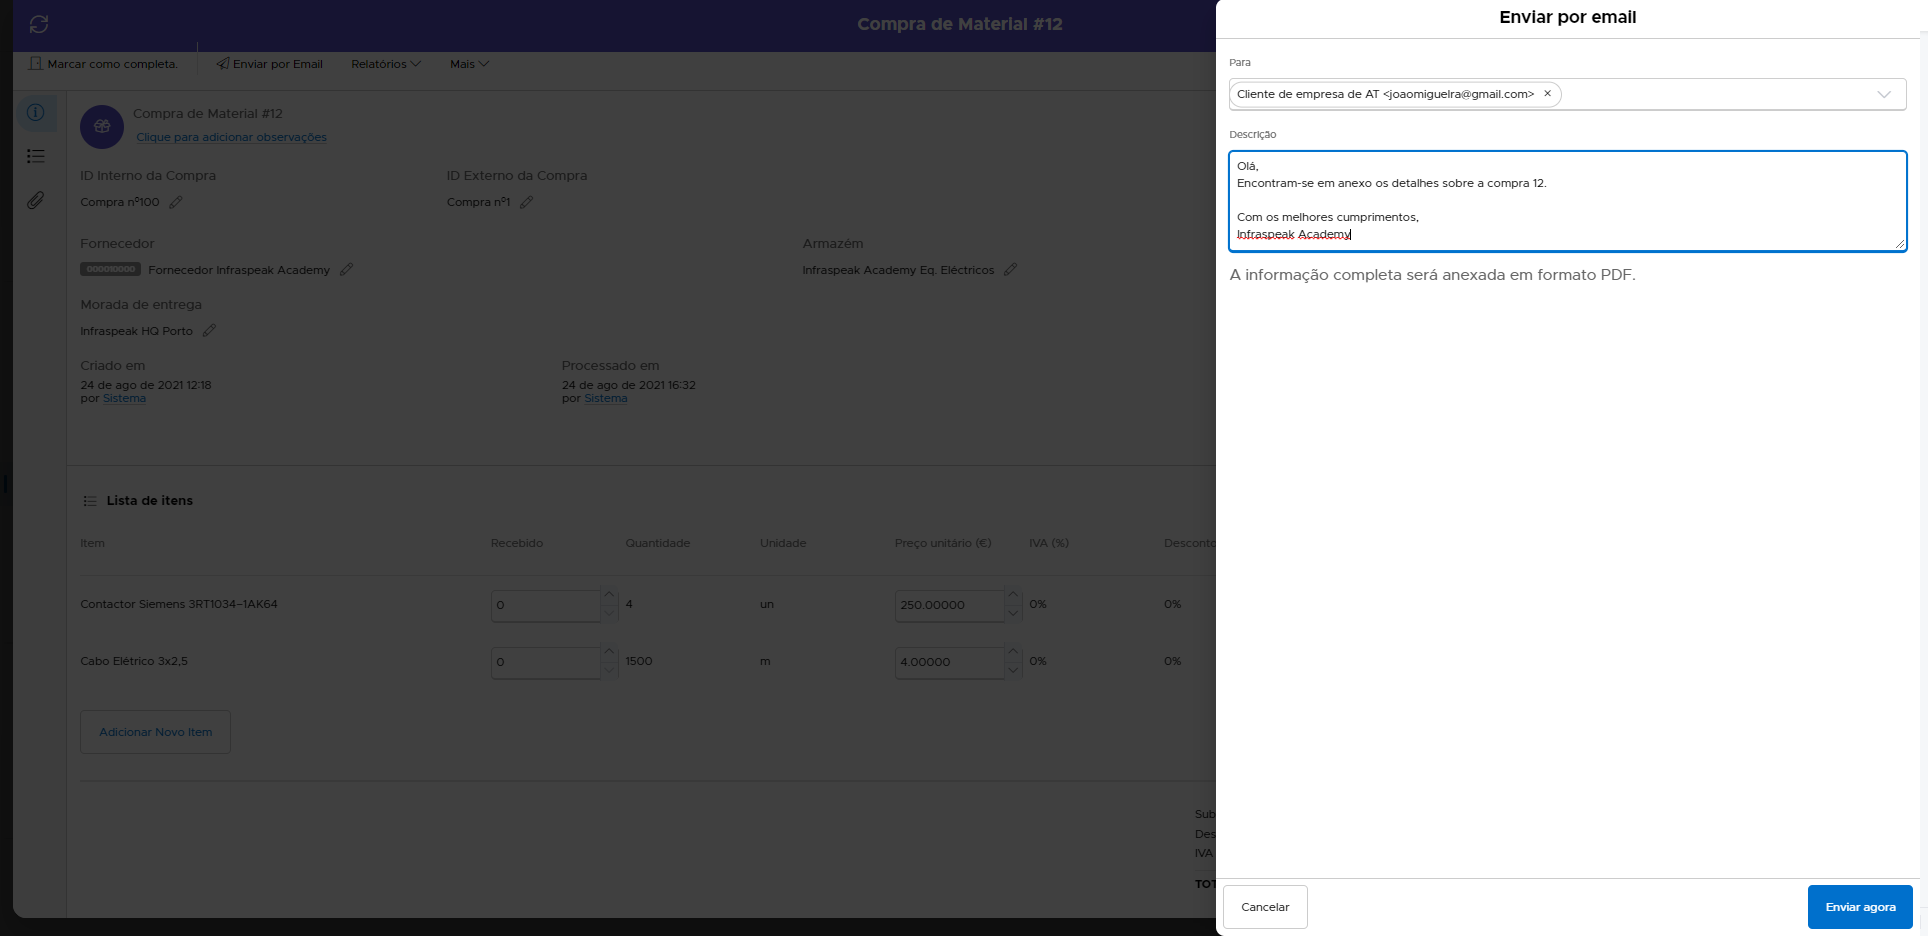The height and width of the screenshot is (936, 1928).
Task: Edit the internal ID Compra nº100 pencil
Action: [176, 202]
